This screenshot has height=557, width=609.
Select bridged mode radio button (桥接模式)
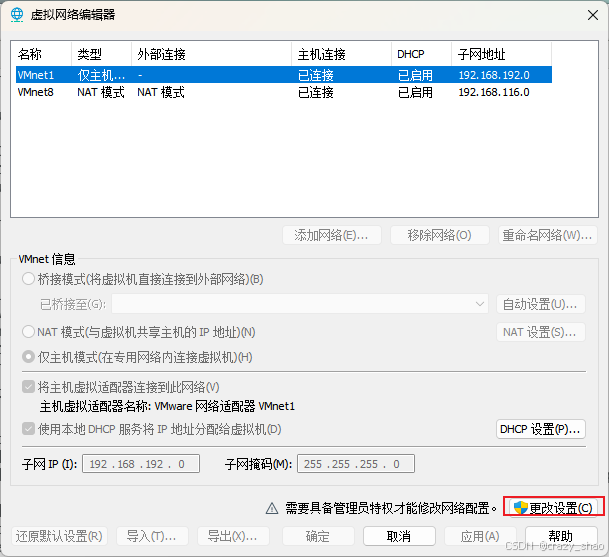[x=28, y=279]
